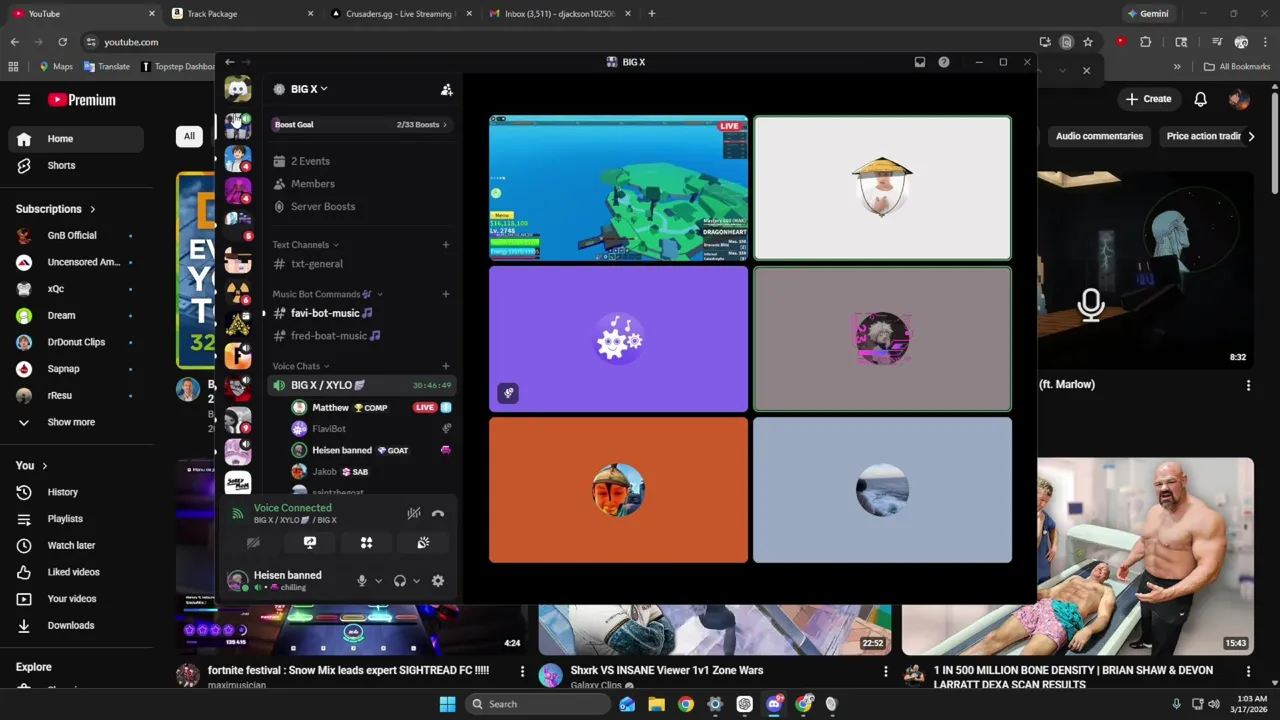Open xQc subscription channel
The height and width of the screenshot is (720, 1280).
[76, 289]
